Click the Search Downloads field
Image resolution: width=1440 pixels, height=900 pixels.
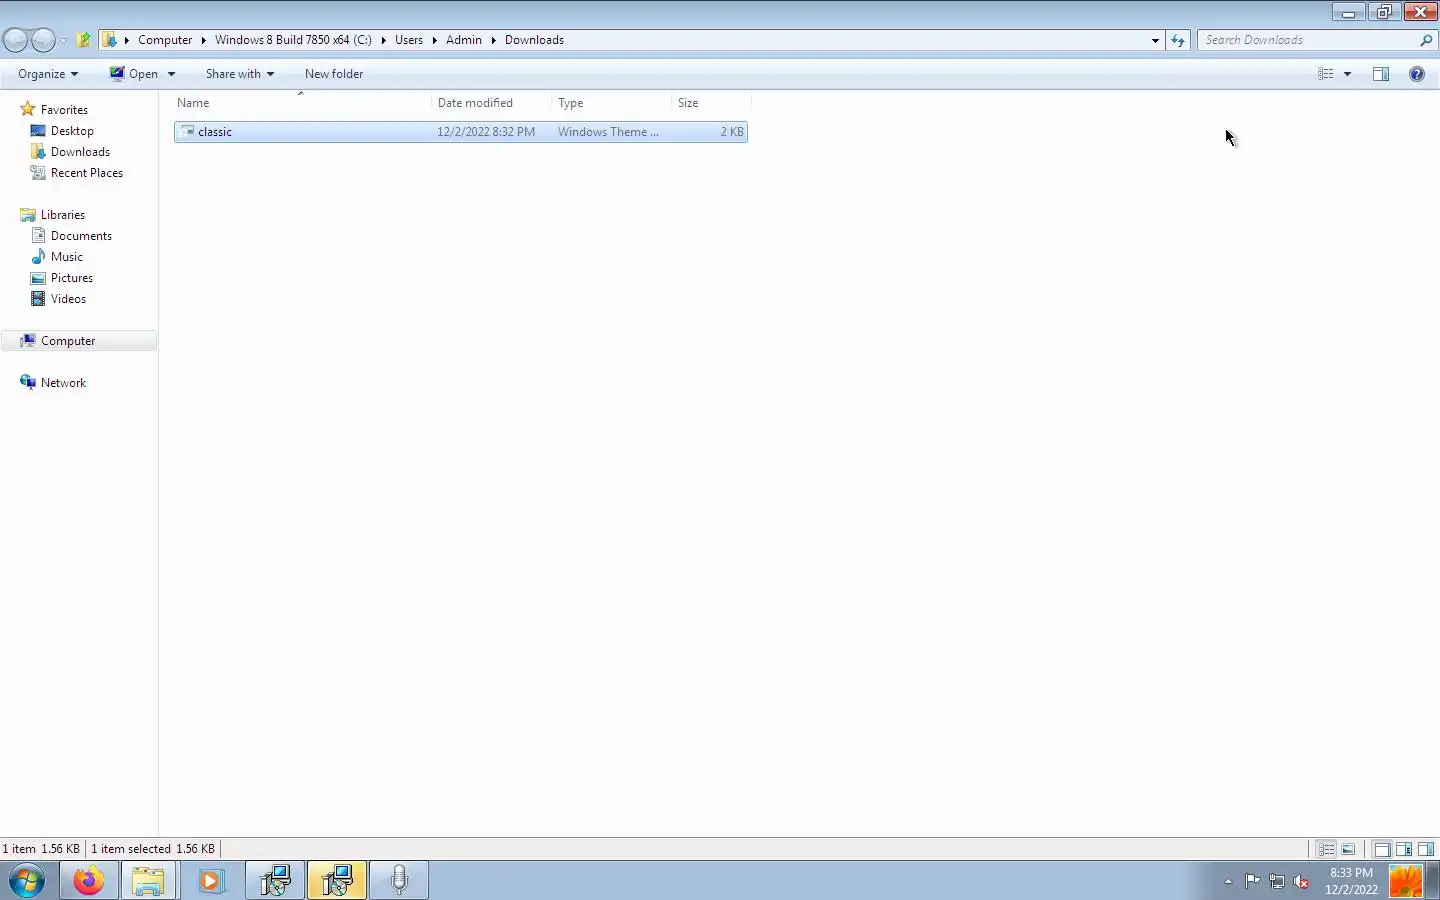1308,40
